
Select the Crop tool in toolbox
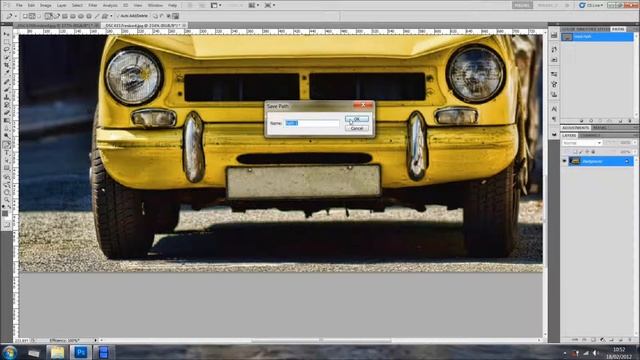(x=7, y=65)
